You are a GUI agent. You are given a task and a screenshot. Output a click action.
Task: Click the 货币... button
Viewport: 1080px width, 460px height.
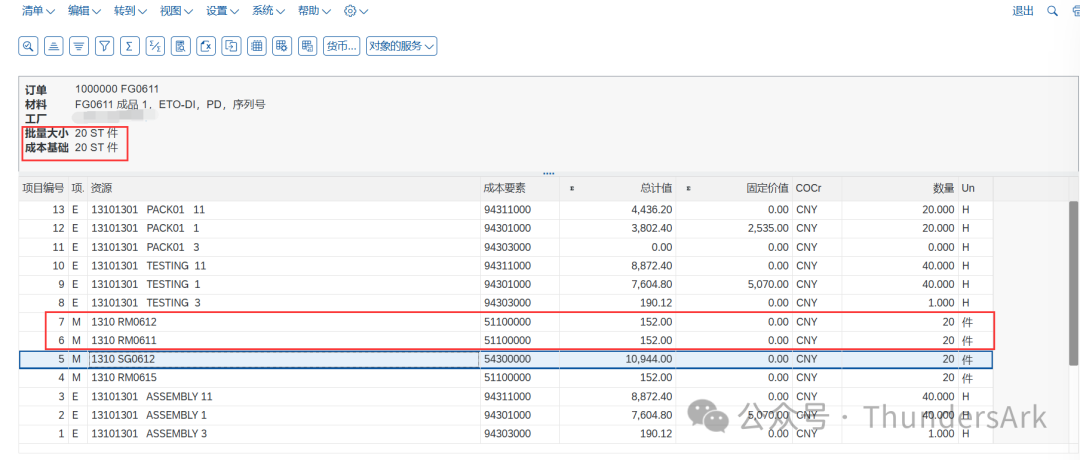coord(342,46)
